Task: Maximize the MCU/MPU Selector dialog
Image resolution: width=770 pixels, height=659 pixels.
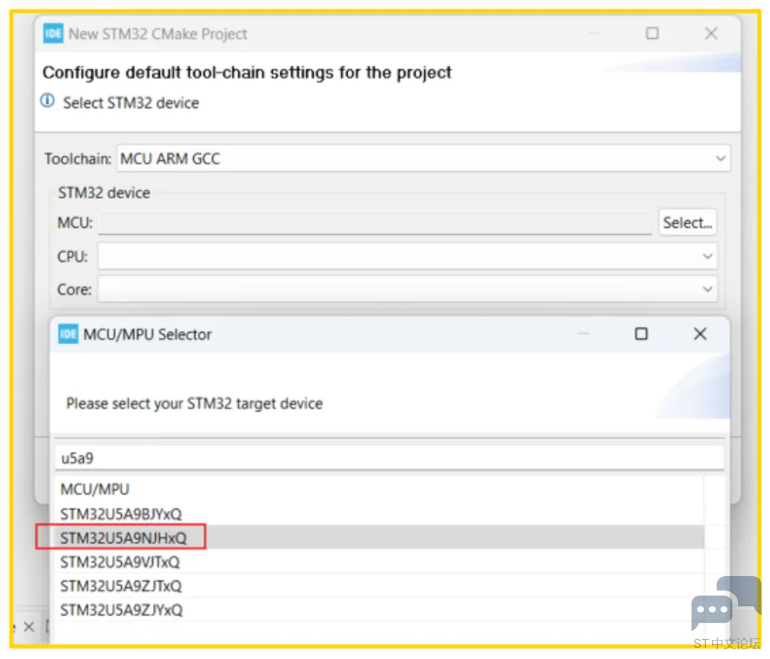Action: pyautogui.click(x=641, y=334)
